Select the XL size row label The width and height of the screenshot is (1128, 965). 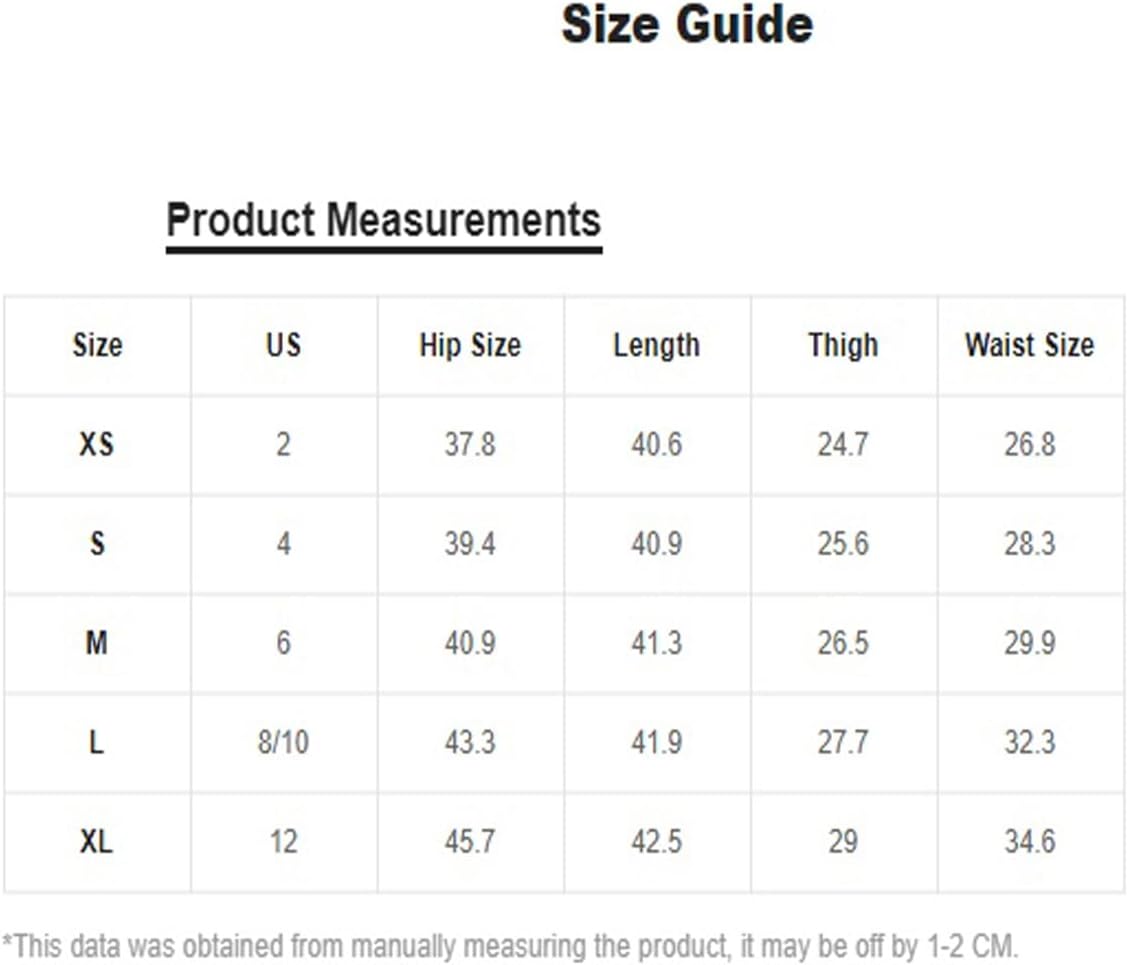coord(96,842)
